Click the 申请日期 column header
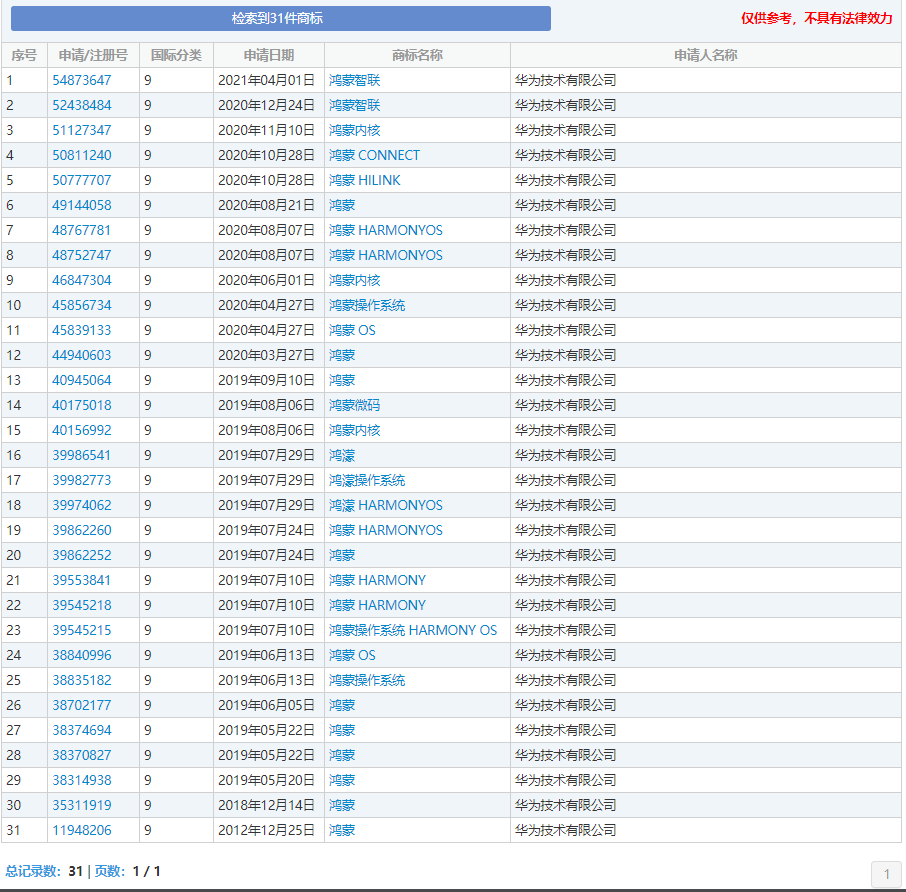This screenshot has width=906, height=892. pyautogui.click(x=269, y=55)
